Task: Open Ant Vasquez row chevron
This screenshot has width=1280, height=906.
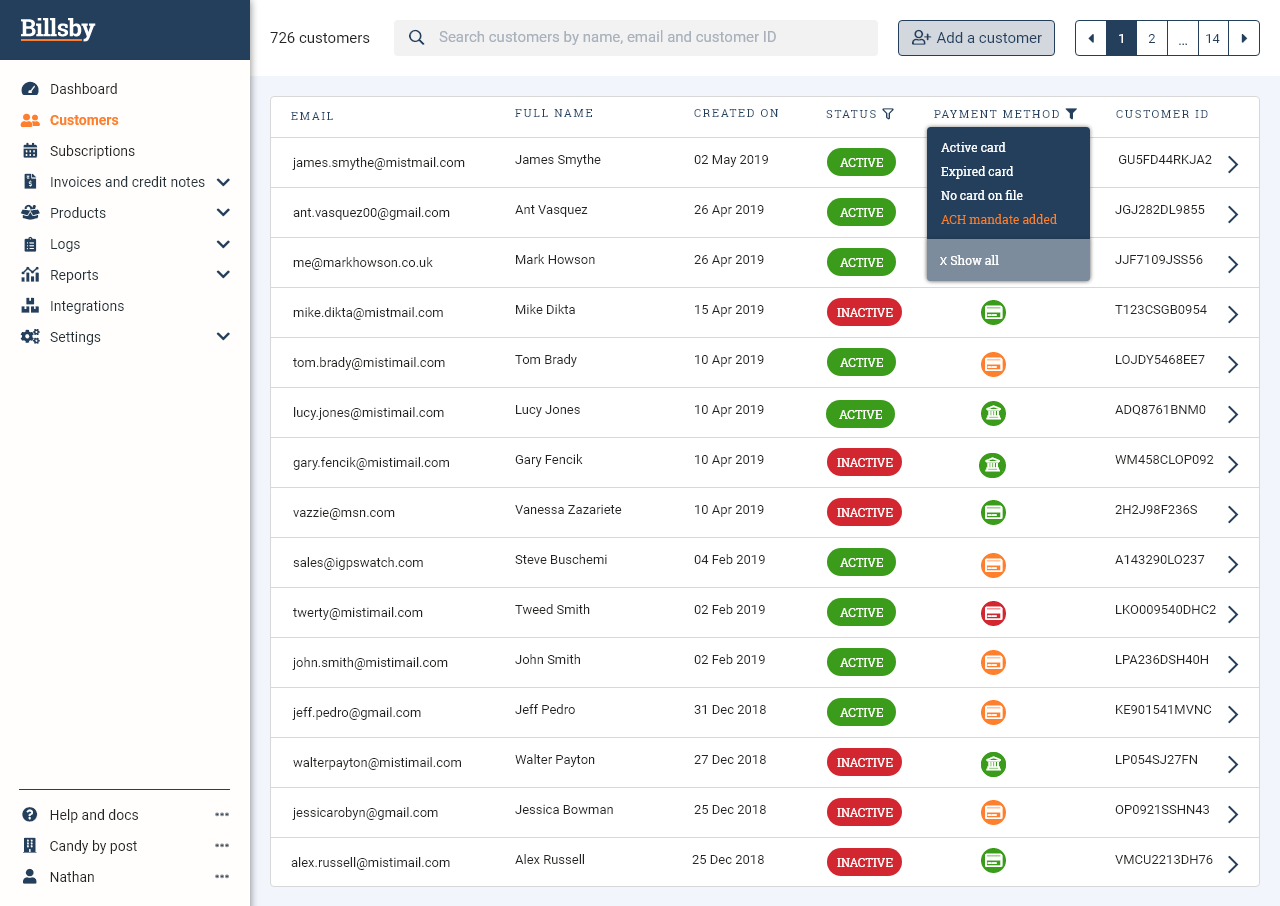Action: point(1233,214)
